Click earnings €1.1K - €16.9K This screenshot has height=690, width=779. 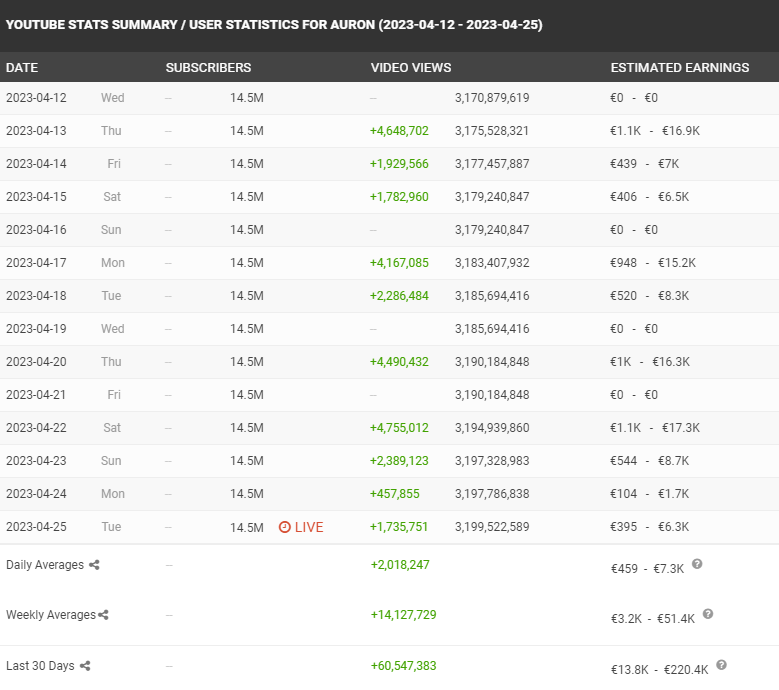tap(655, 131)
